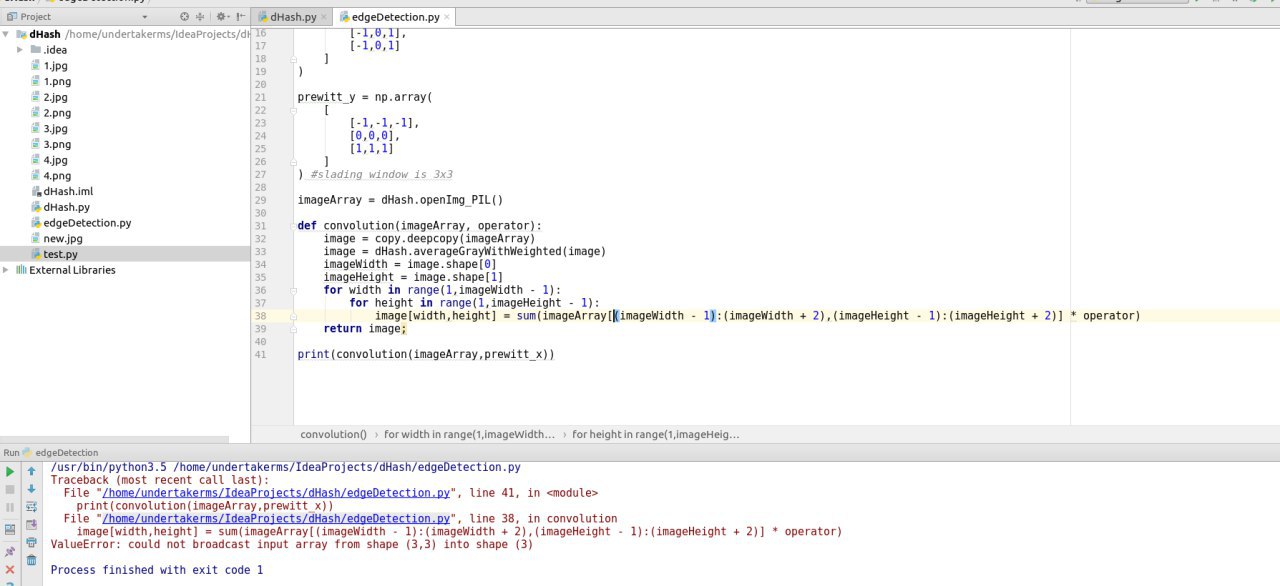Switch to the dHash.py editor tab
The image size is (1280, 586).
pos(292,17)
